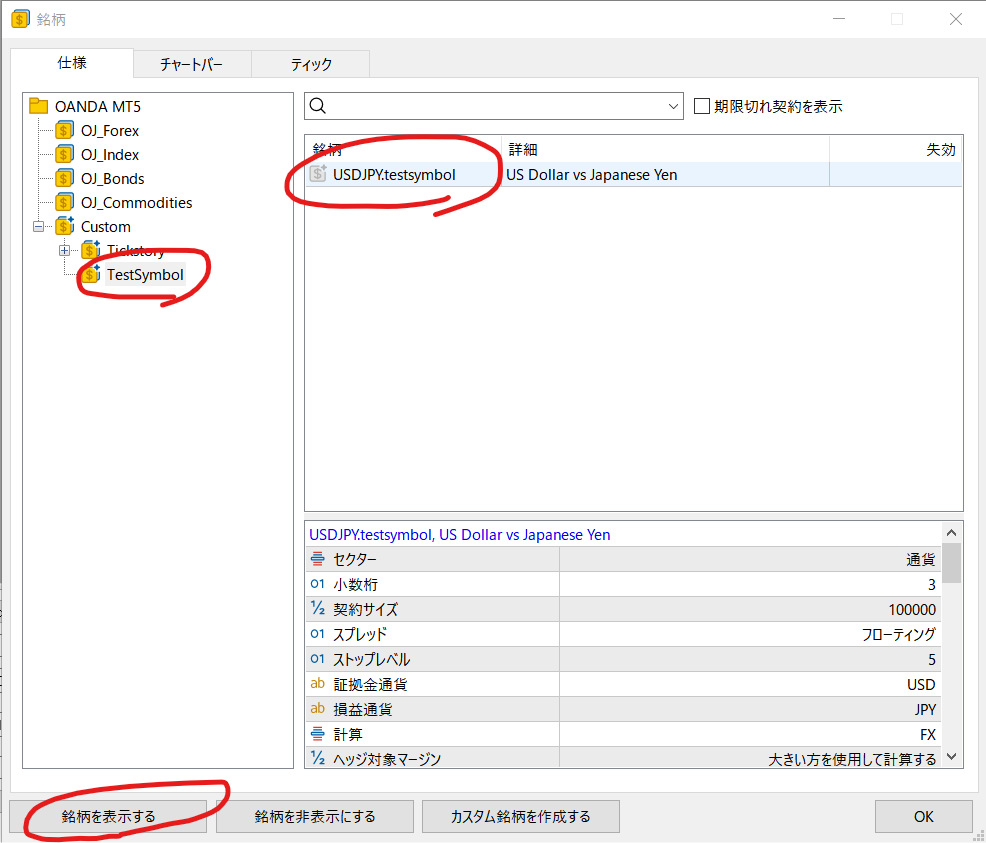This screenshot has width=986, height=843.
Task: Click the 銘柄を表示する button
Action: pos(108,816)
